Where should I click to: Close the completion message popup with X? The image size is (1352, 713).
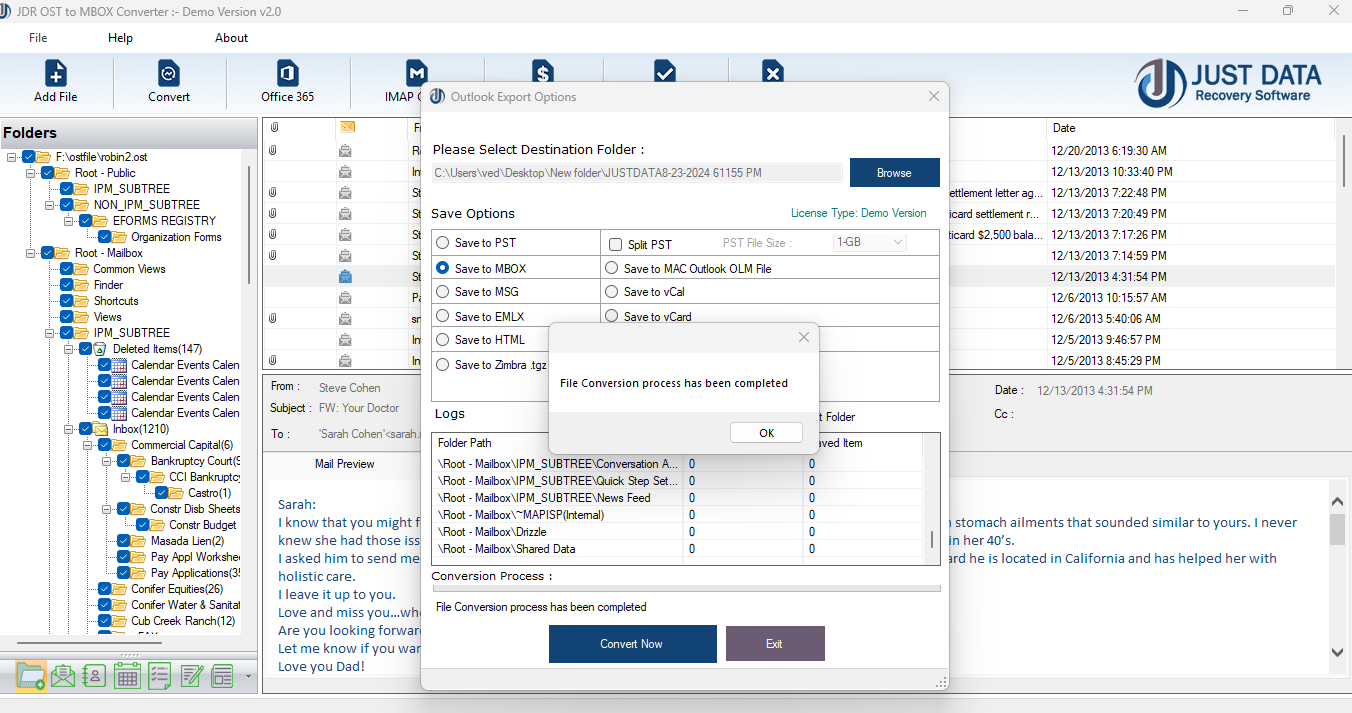point(804,338)
